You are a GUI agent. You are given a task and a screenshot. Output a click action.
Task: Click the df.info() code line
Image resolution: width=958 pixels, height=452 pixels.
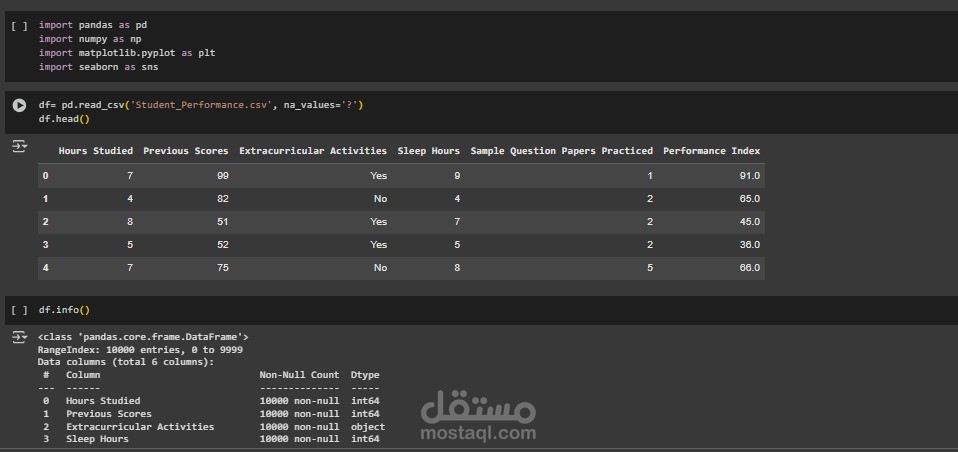(64, 310)
